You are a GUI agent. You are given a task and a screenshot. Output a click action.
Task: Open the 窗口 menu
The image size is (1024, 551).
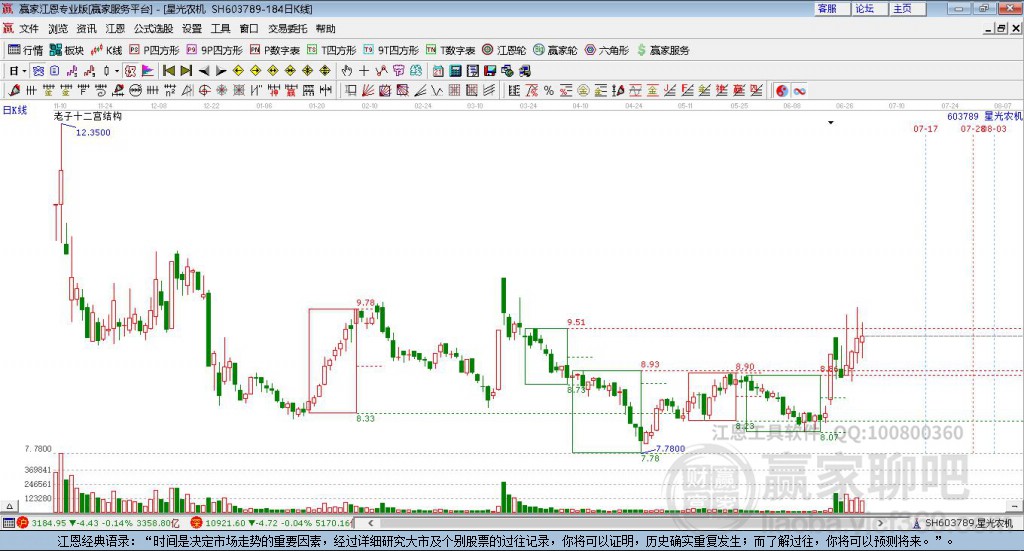249,29
